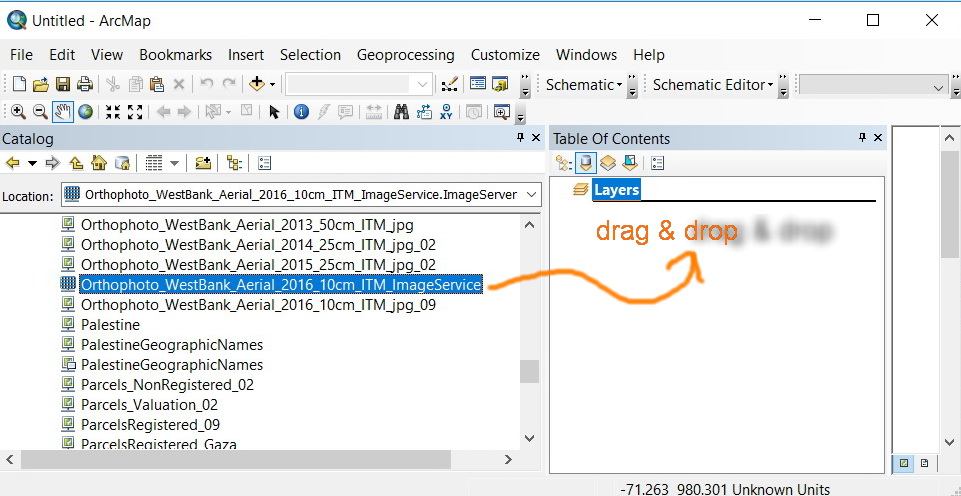Open the Create Viewer Window icon

(502, 112)
